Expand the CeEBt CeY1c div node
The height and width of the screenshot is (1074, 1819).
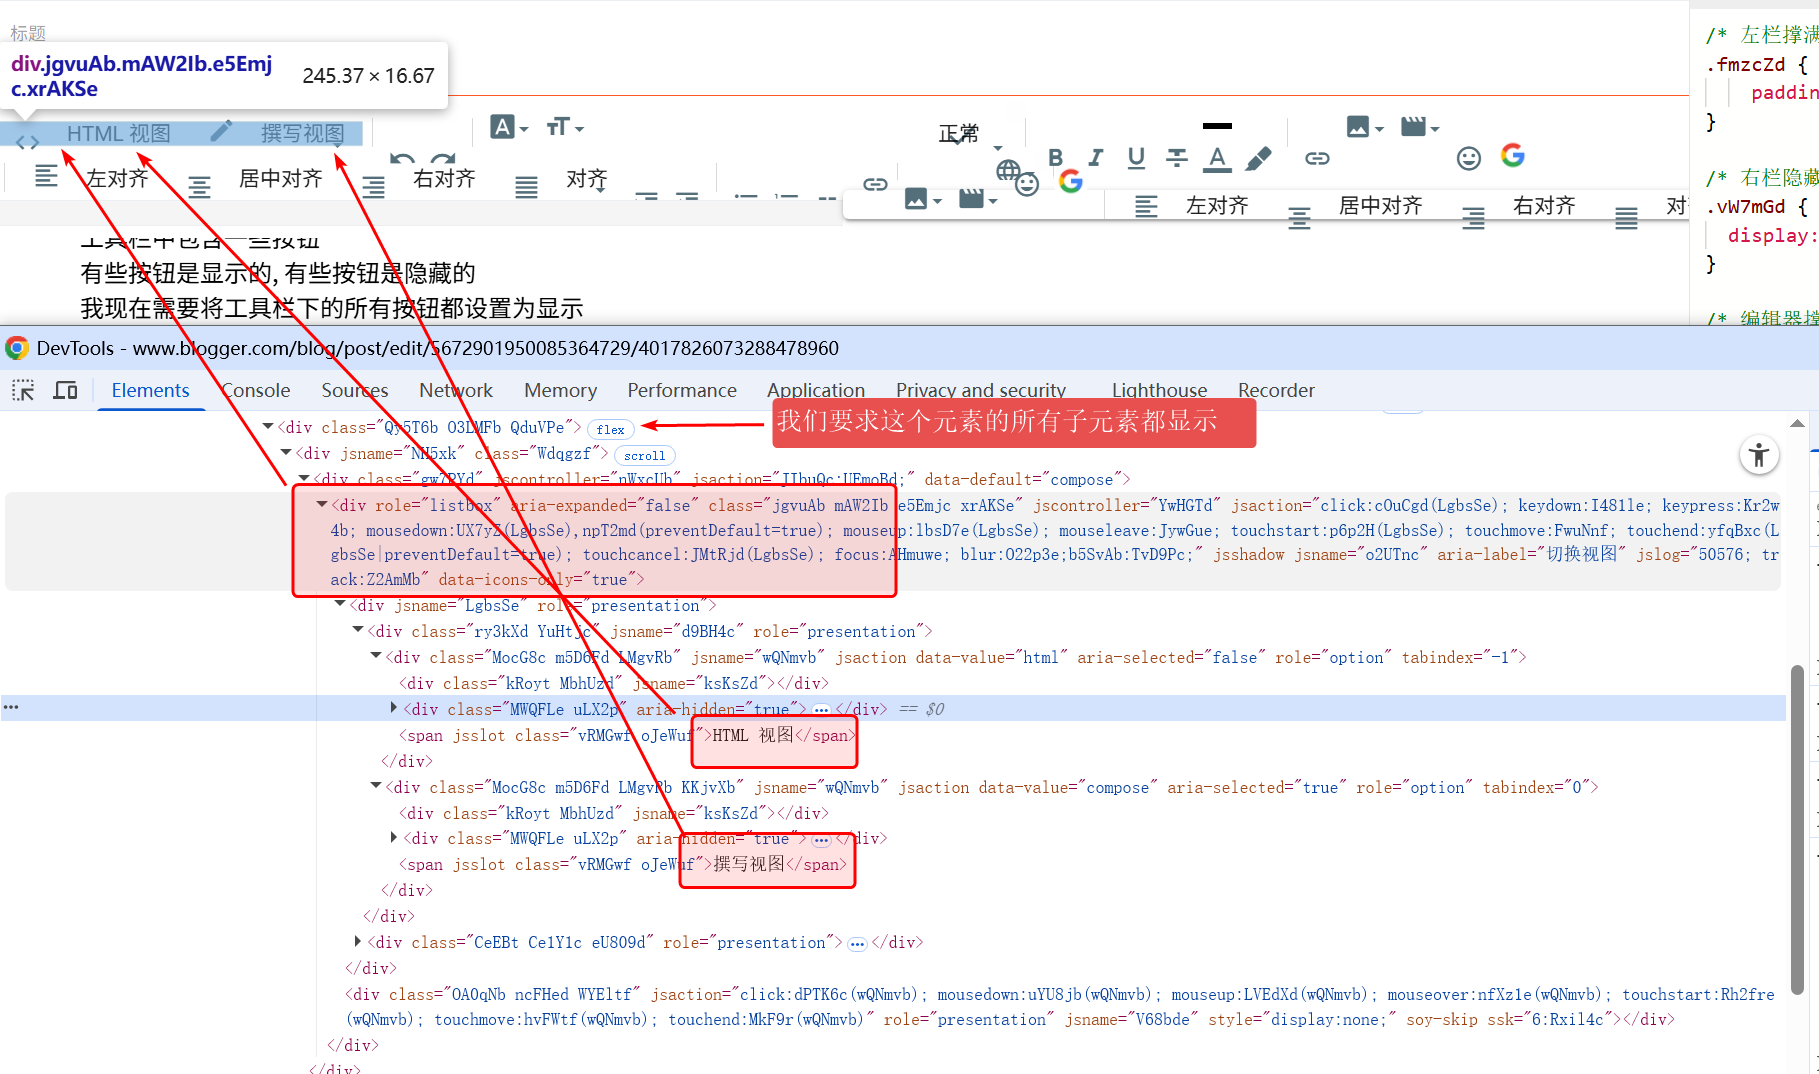[358, 942]
